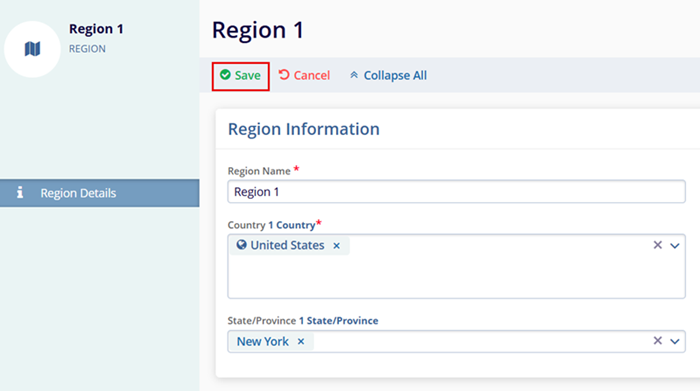Click the globe icon on United States tag

[x=242, y=245]
